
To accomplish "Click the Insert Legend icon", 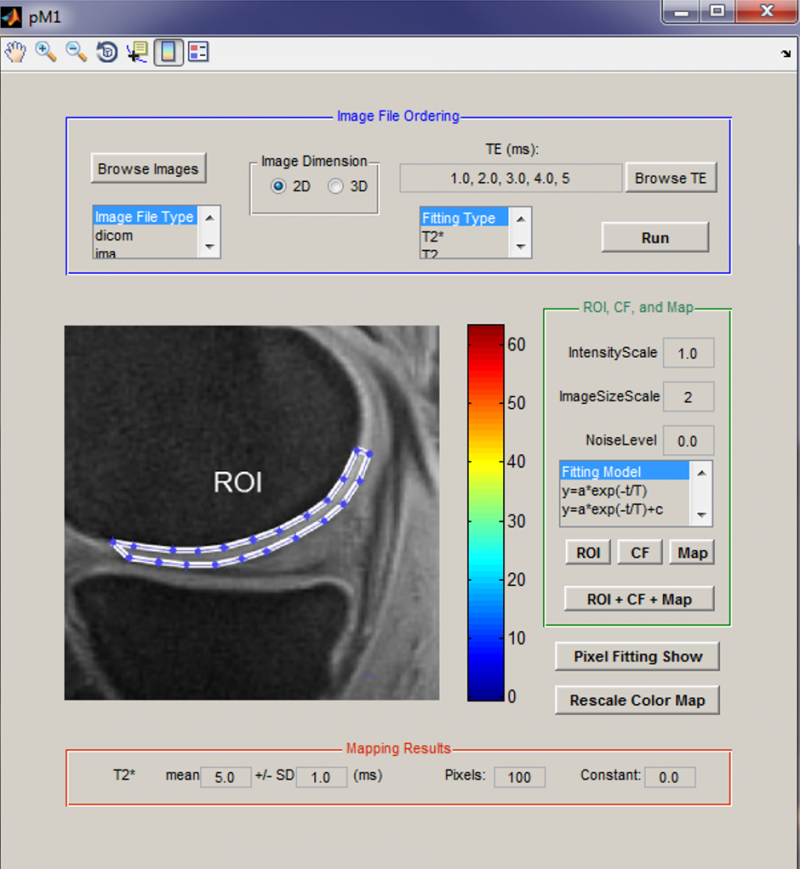I will pos(198,52).
